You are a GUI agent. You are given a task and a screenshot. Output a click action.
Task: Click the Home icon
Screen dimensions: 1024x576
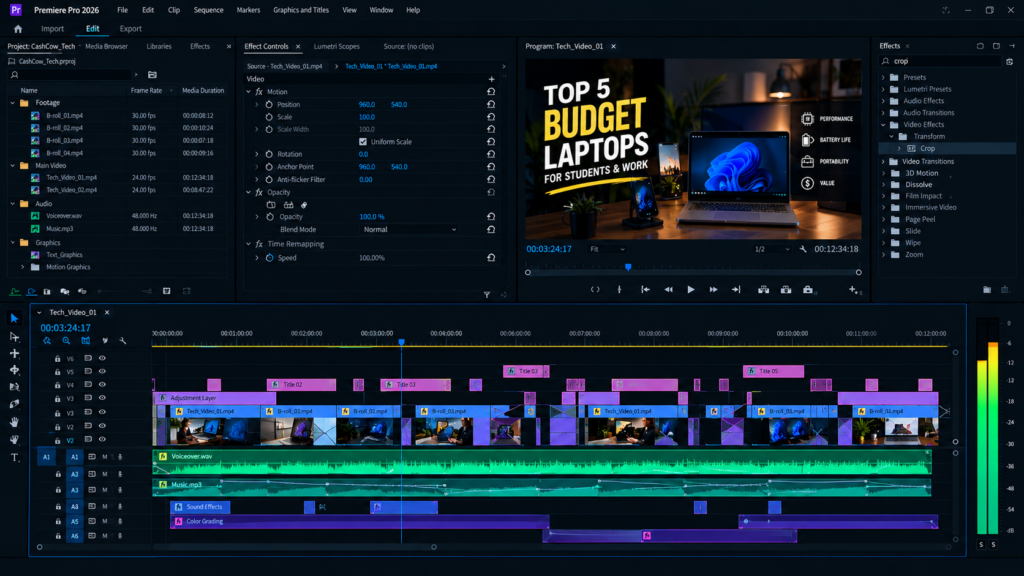point(18,29)
